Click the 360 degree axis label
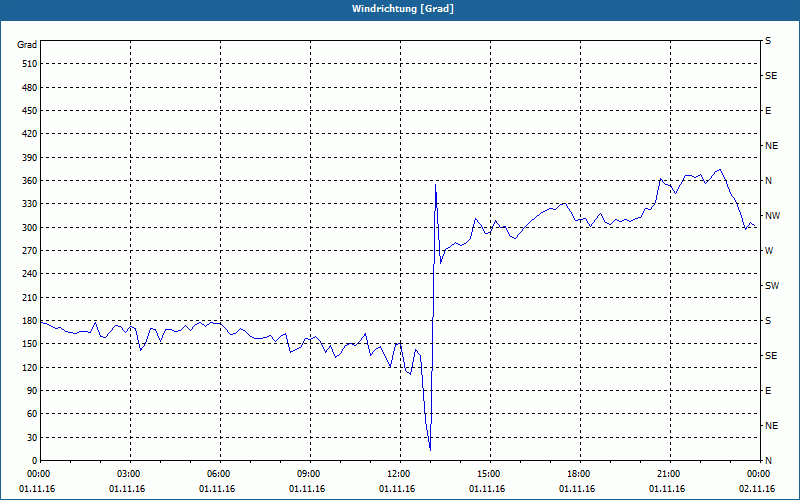 pyautogui.click(x=30, y=181)
